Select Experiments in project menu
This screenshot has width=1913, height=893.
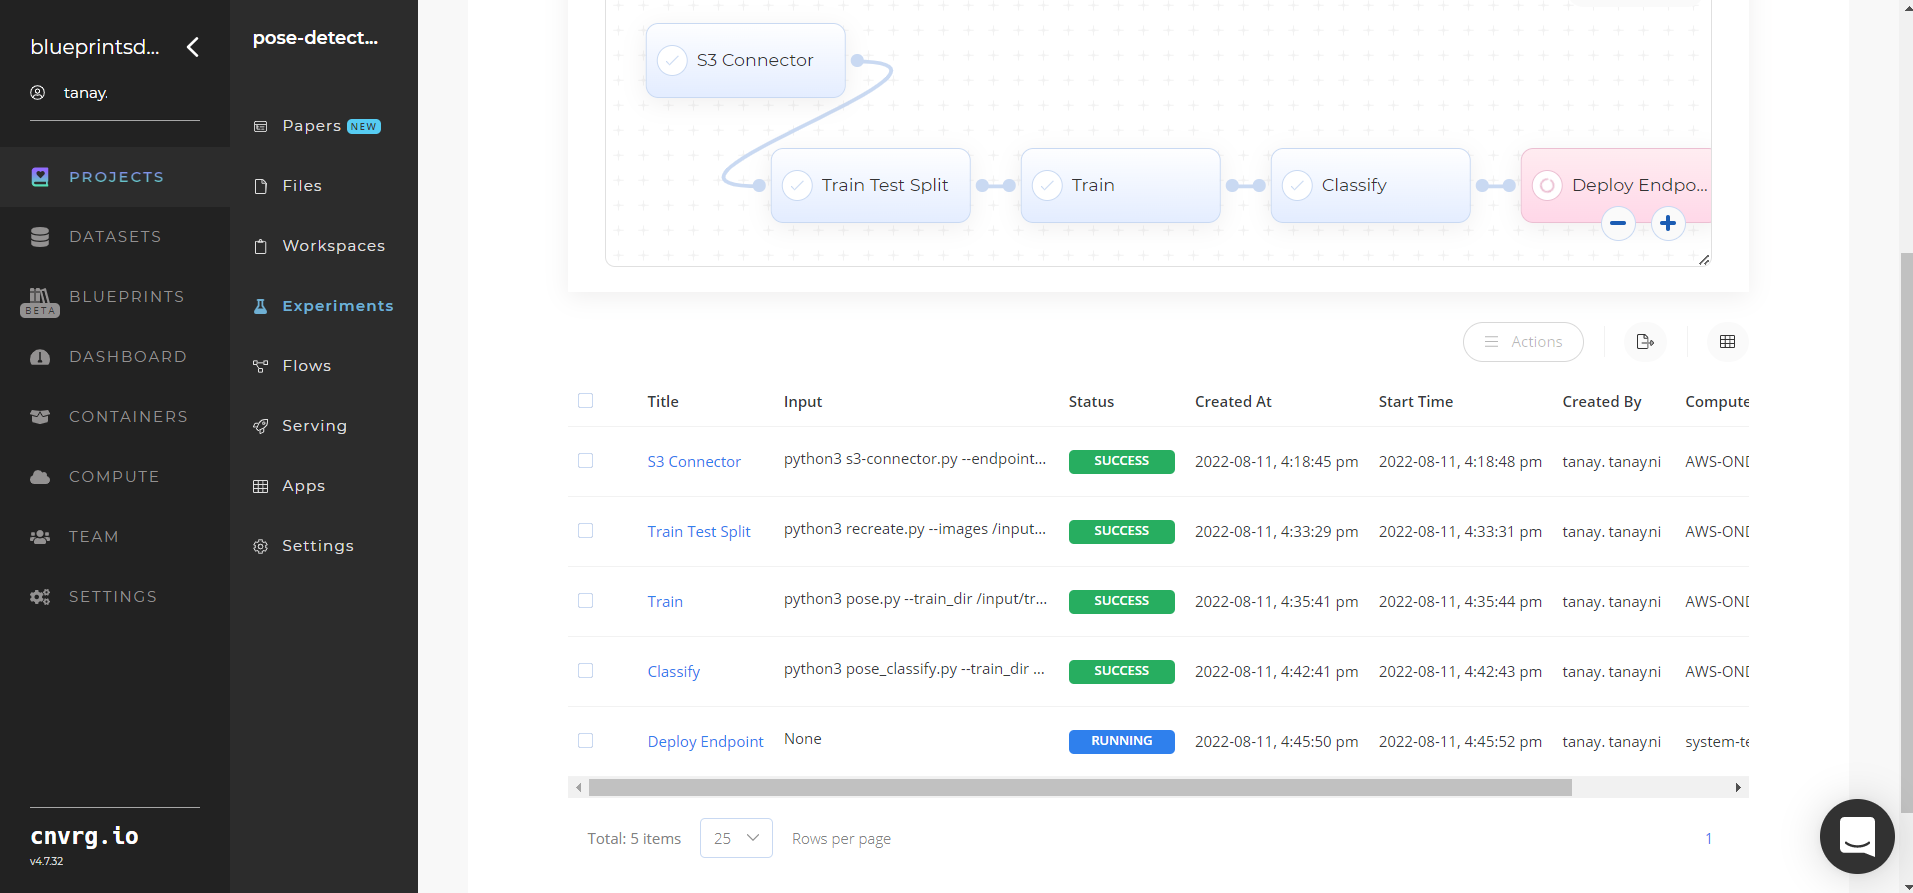[x=338, y=306]
